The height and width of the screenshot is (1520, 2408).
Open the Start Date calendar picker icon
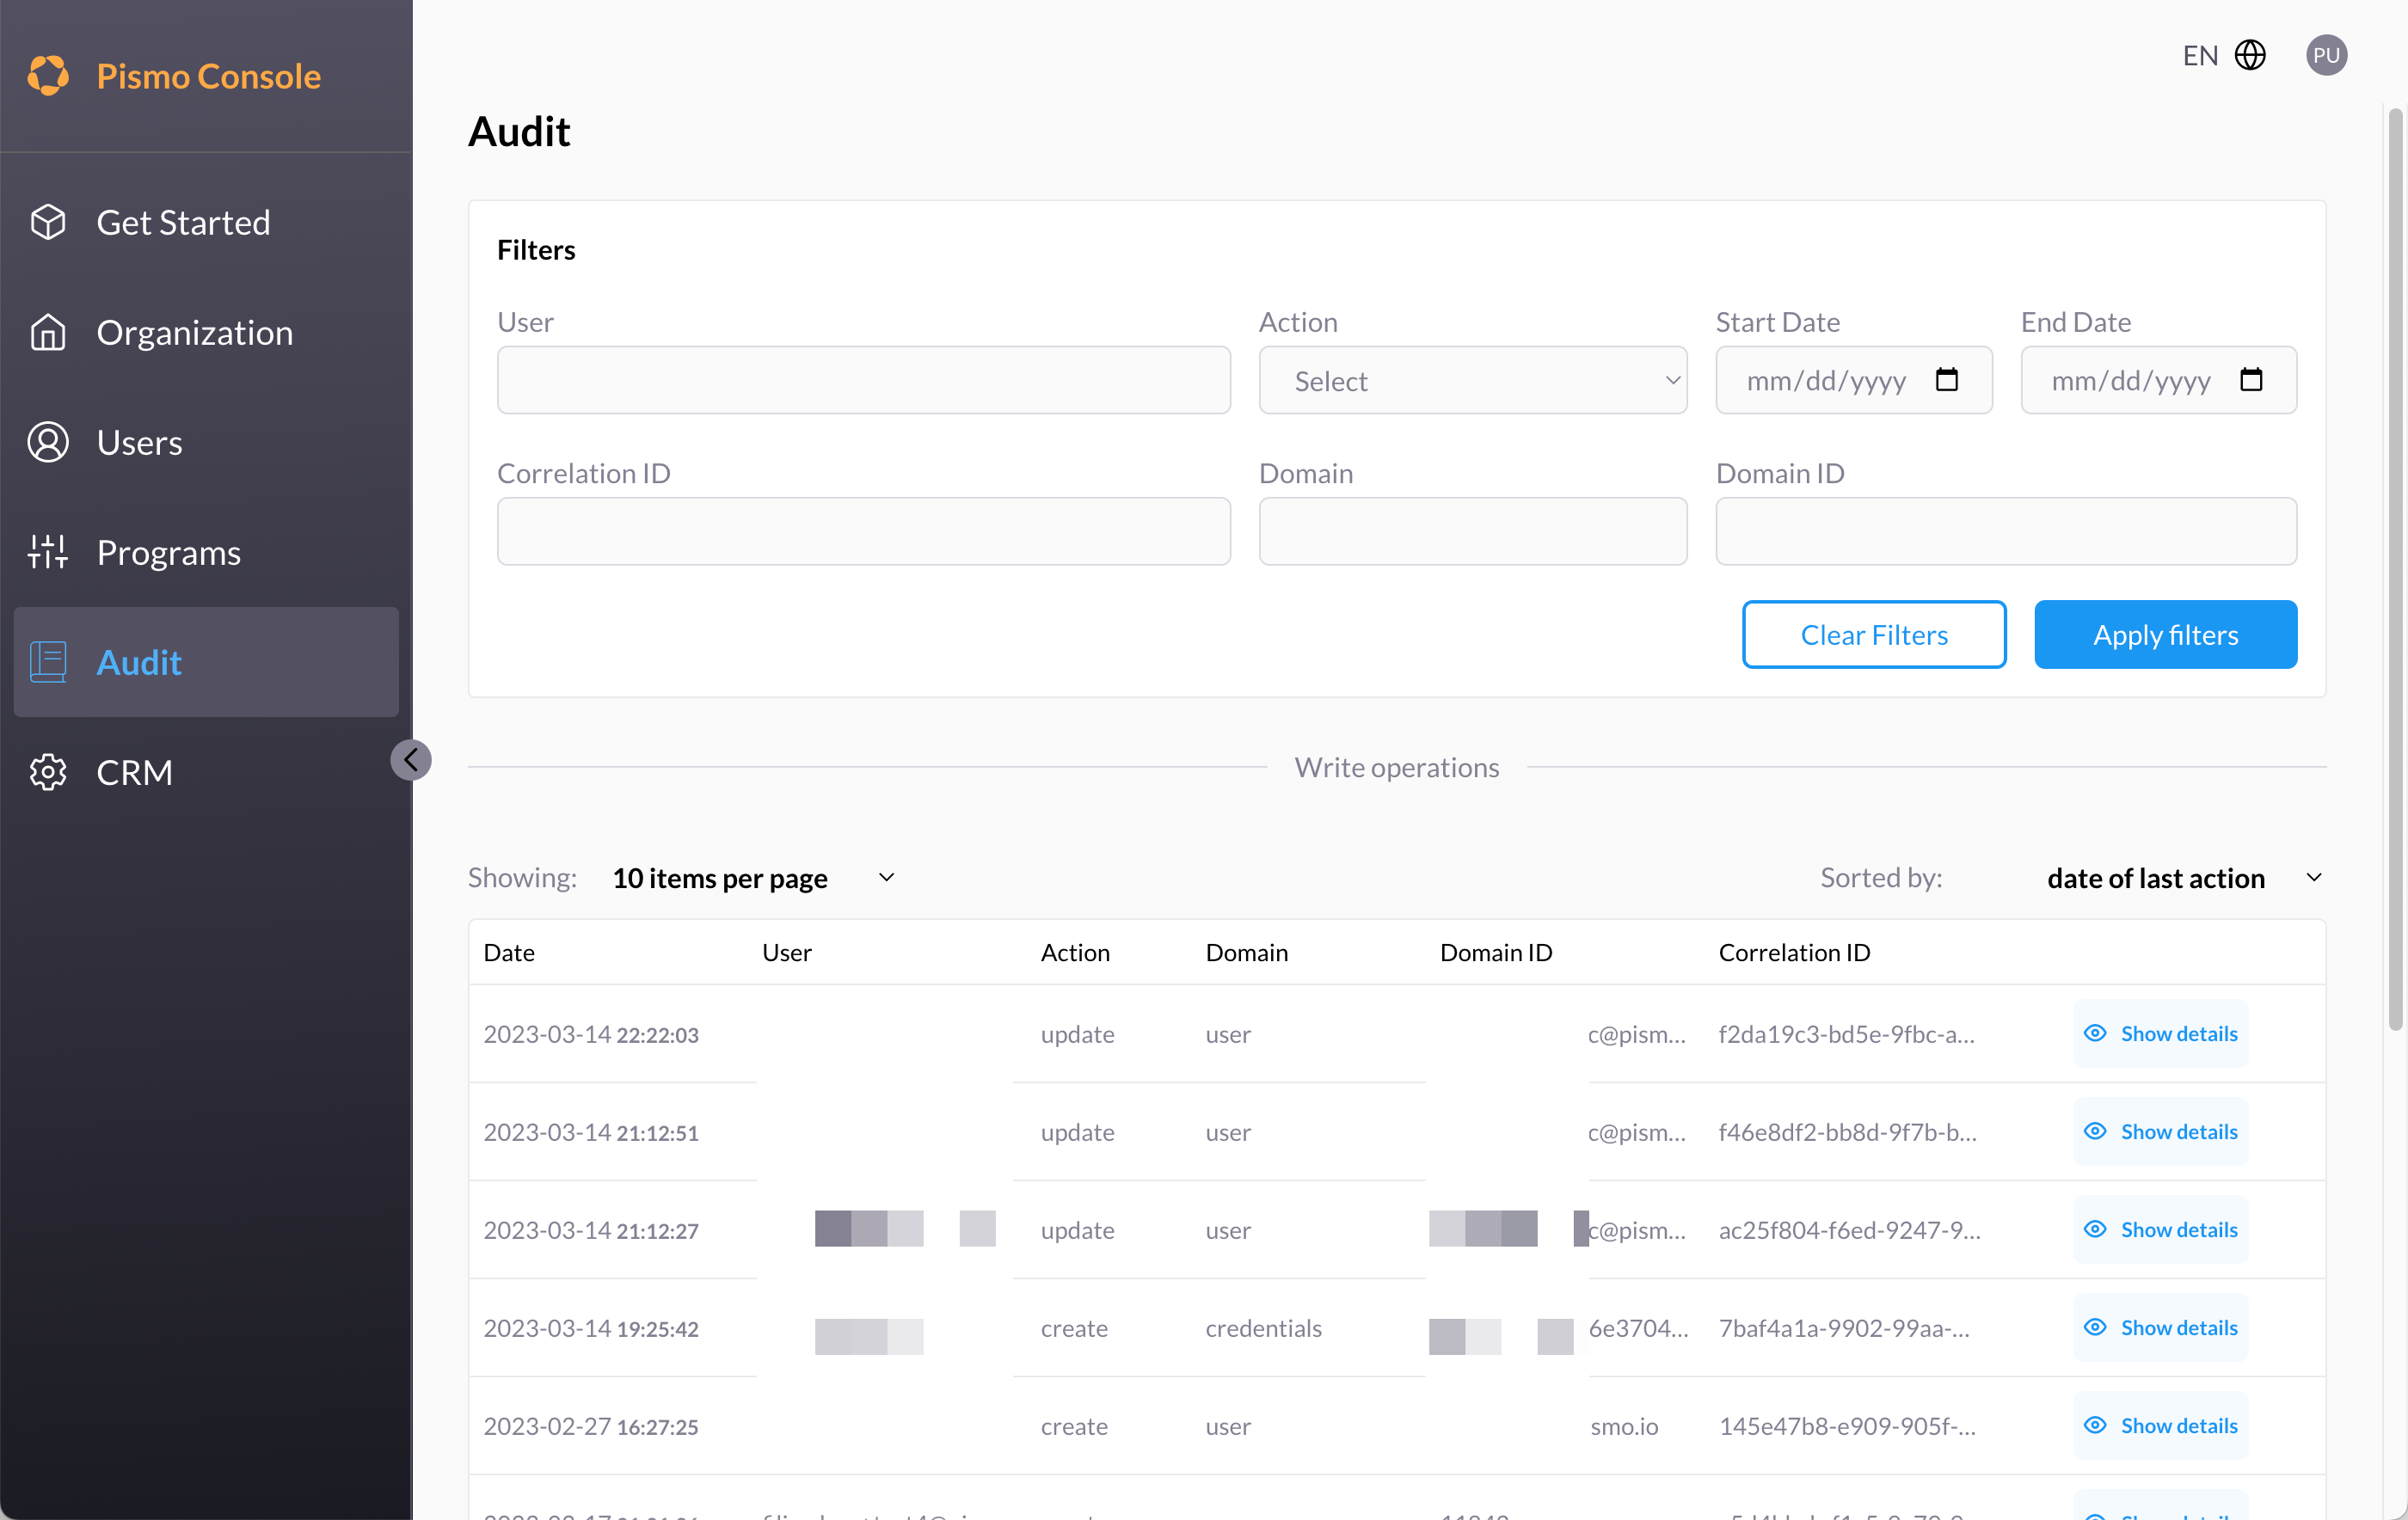pos(1946,380)
